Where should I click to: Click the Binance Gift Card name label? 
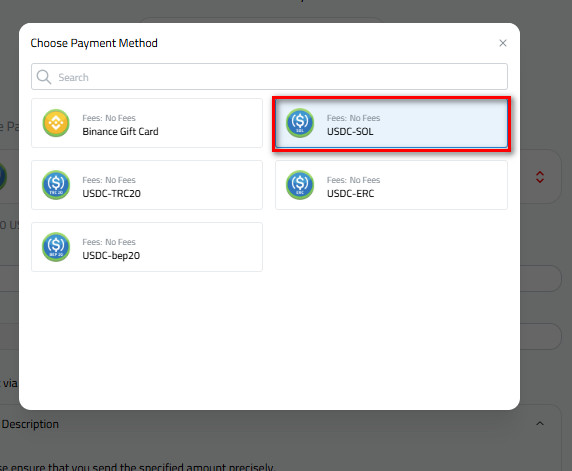click(120, 131)
